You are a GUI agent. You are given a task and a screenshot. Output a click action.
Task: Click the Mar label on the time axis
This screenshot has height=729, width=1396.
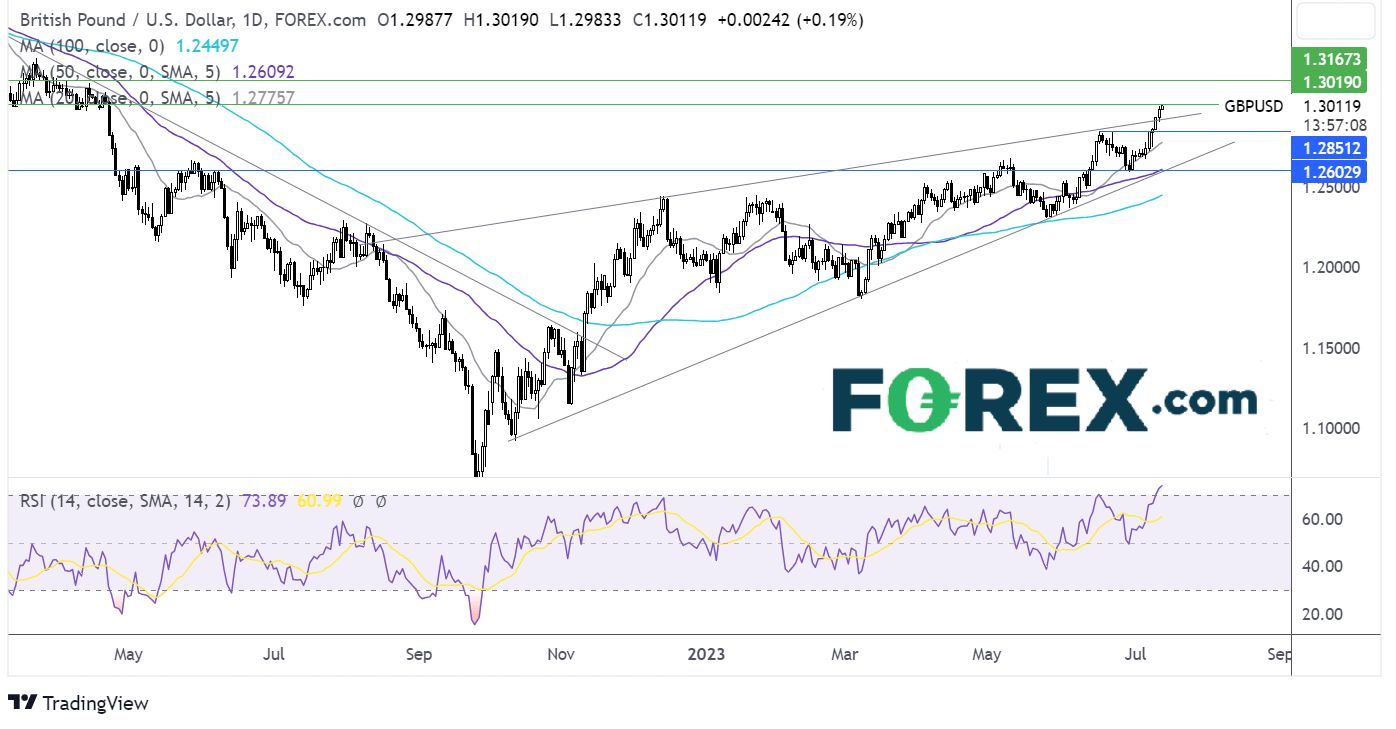point(845,655)
